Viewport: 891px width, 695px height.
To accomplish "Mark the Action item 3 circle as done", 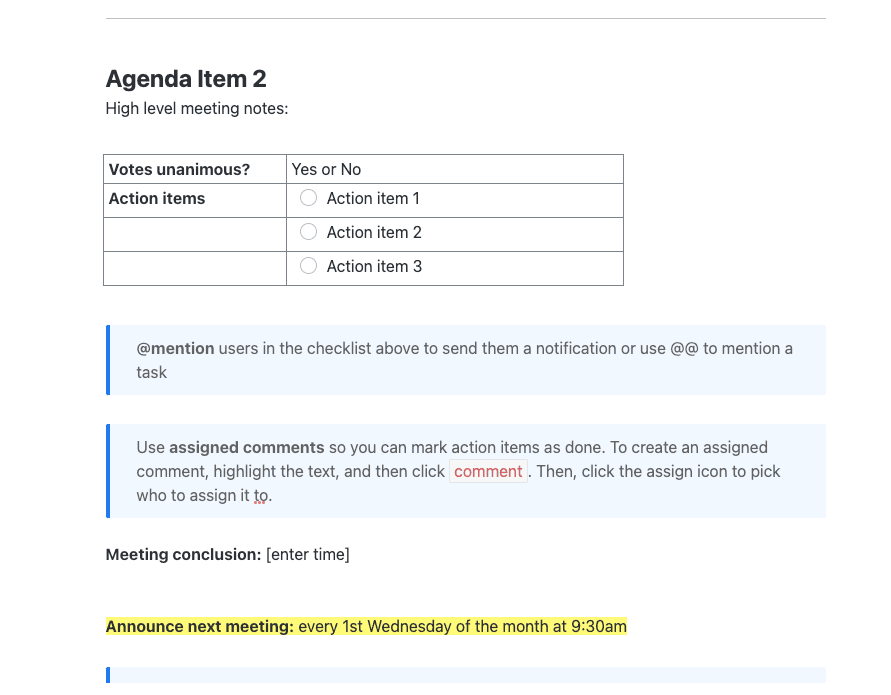I will coord(308,266).
